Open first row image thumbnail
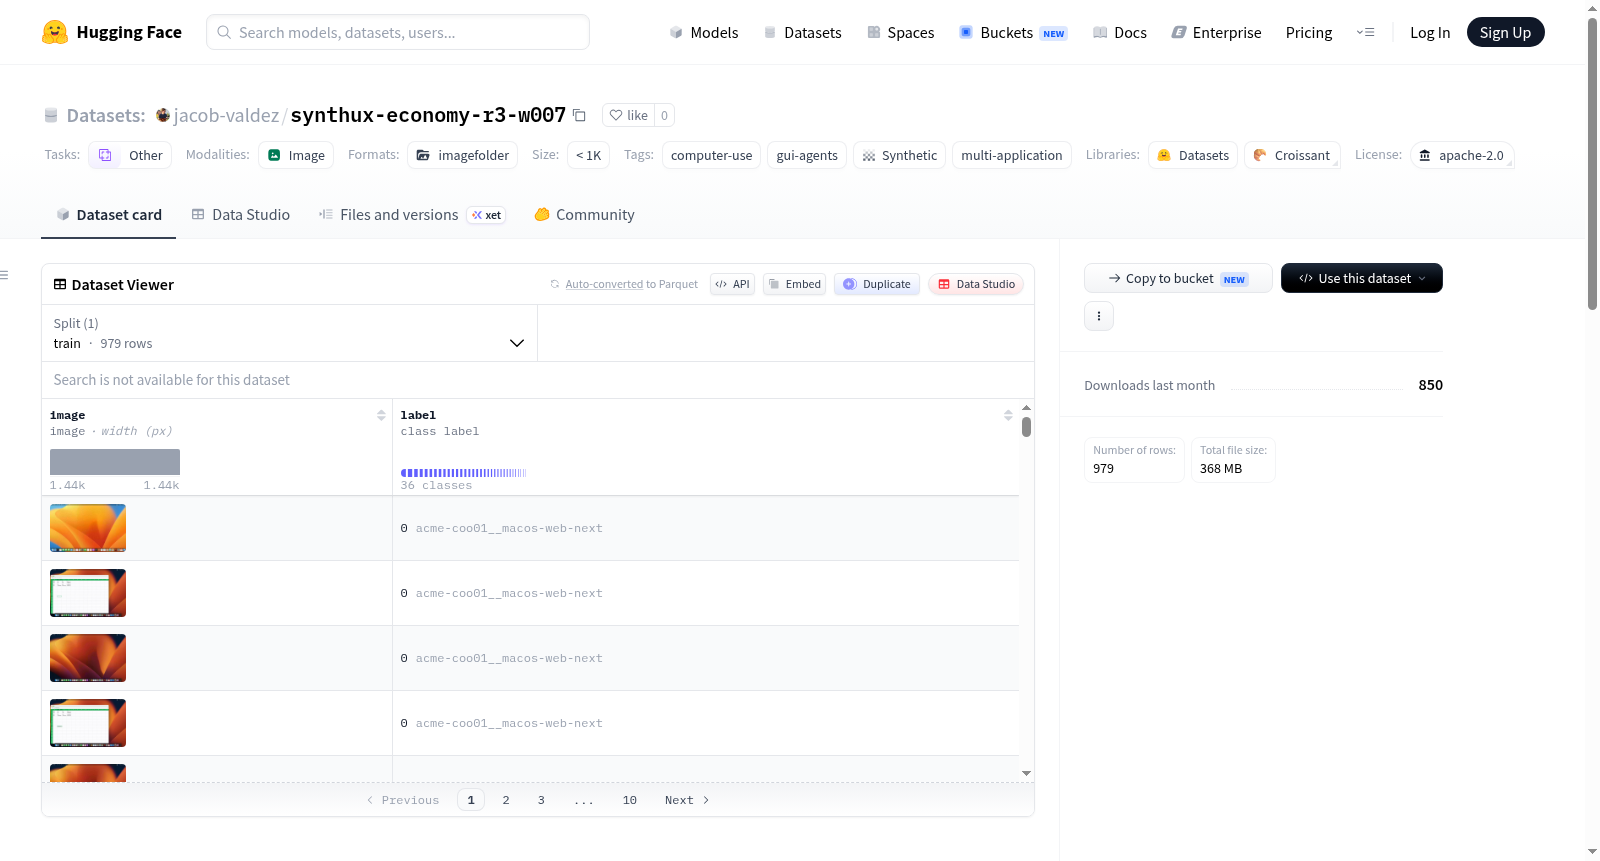 point(88,528)
